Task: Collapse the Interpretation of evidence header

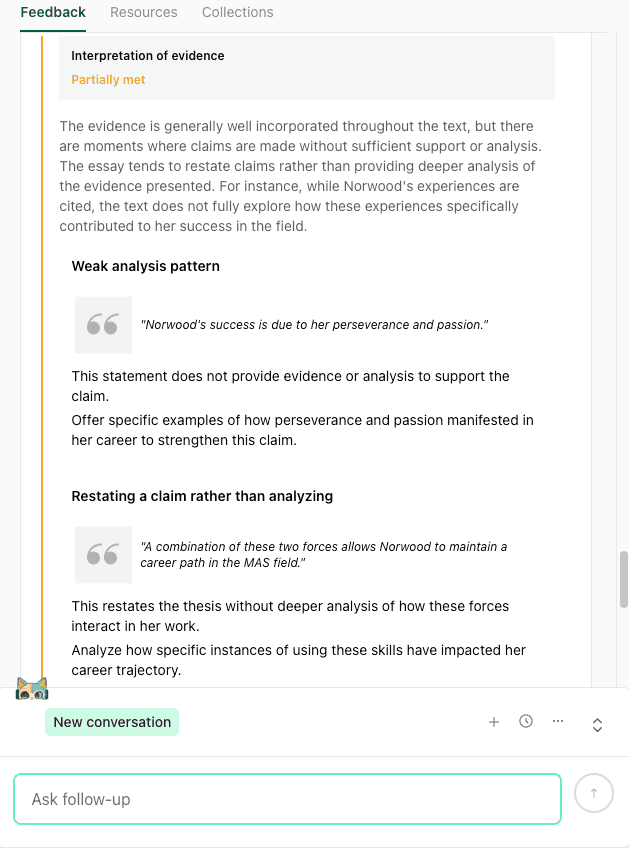Action: [147, 56]
